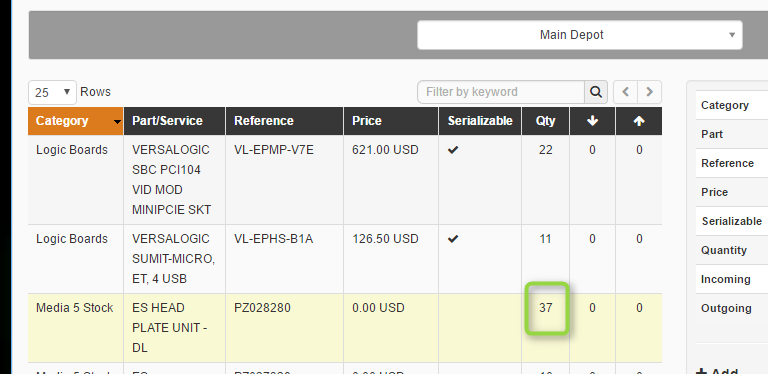Sort by incoming down-arrow column
This screenshot has width=768, height=374.
coord(592,121)
